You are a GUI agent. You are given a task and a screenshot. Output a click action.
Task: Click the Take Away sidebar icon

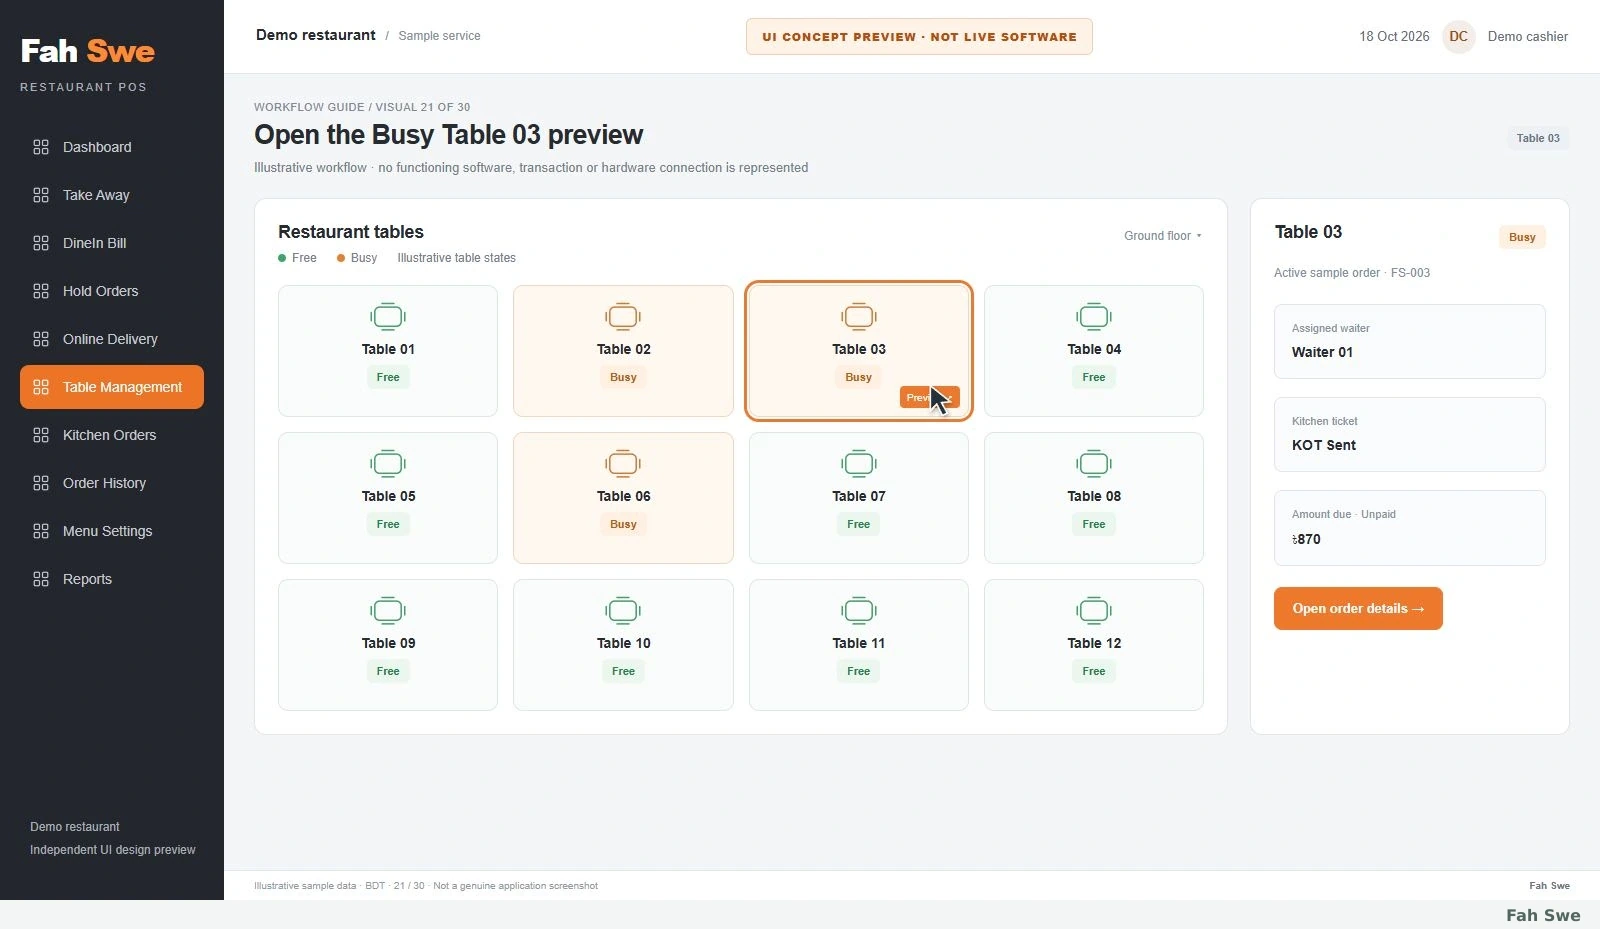[x=41, y=195]
